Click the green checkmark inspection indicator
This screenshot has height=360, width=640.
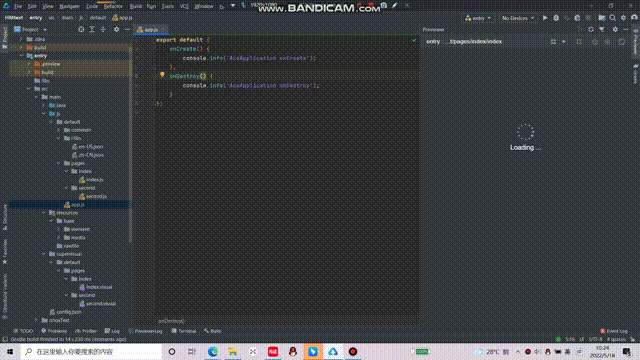(x=414, y=40)
